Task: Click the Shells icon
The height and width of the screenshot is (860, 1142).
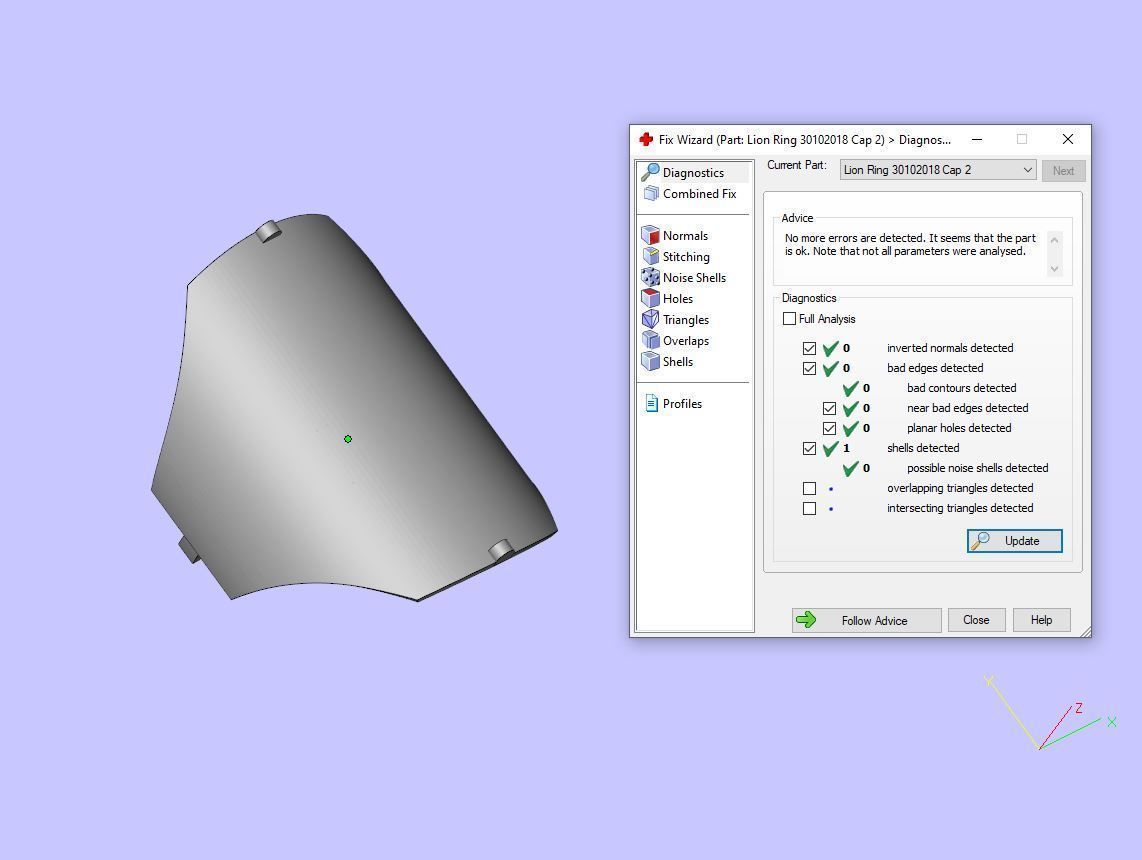Action: [650, 362]
